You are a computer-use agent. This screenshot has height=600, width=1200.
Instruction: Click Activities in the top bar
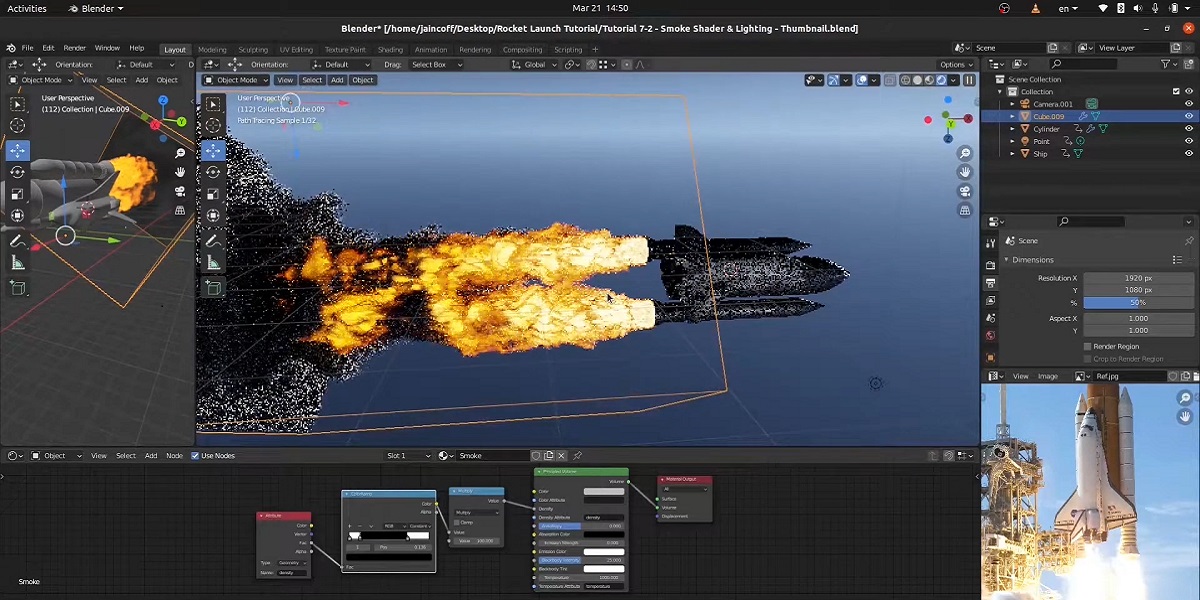pyautogui.click(x=27, y=8)
